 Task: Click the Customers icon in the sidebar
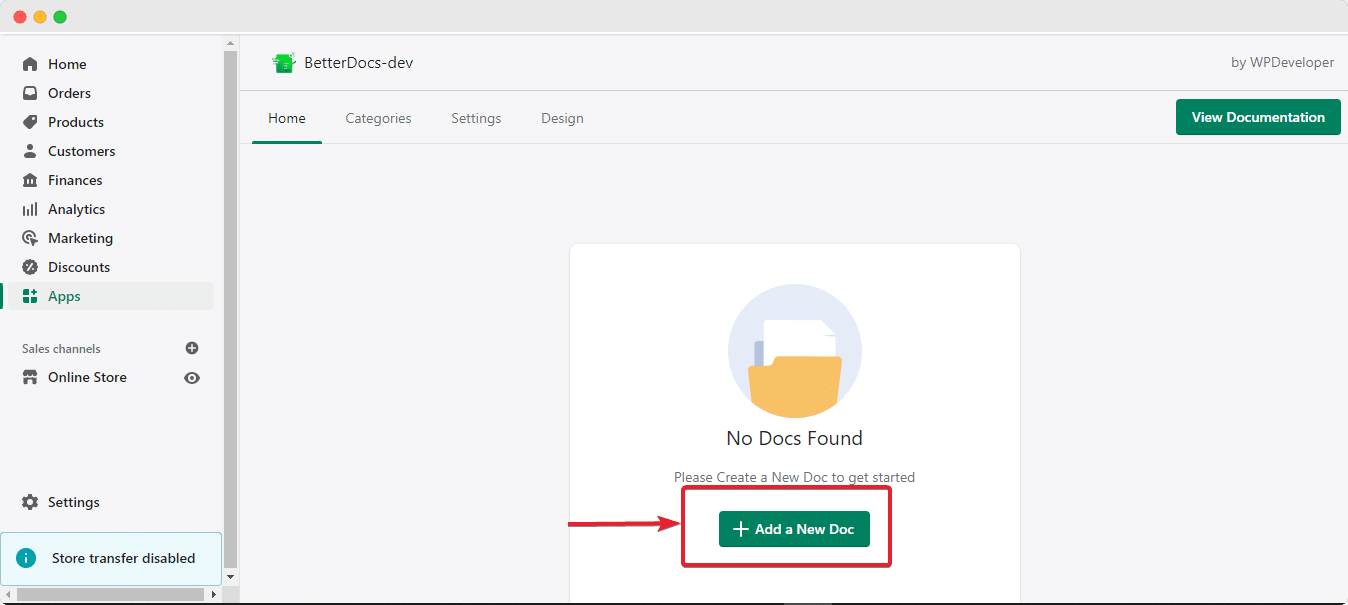point(30,150)
